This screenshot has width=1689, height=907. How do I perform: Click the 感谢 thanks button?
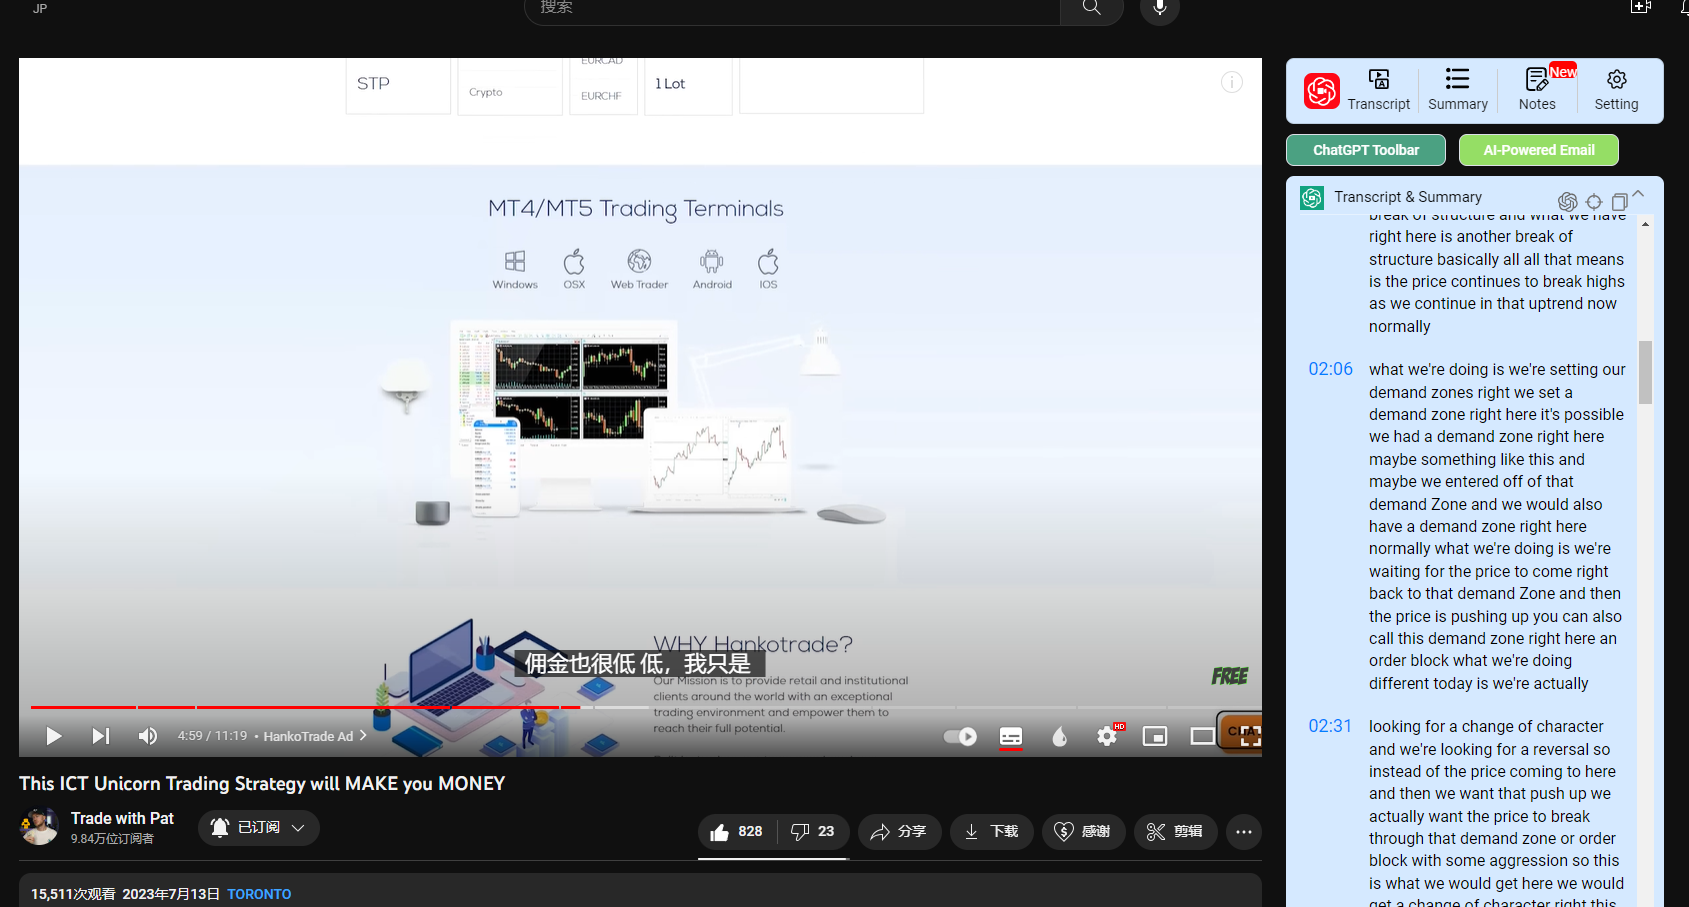[1083, 831]
